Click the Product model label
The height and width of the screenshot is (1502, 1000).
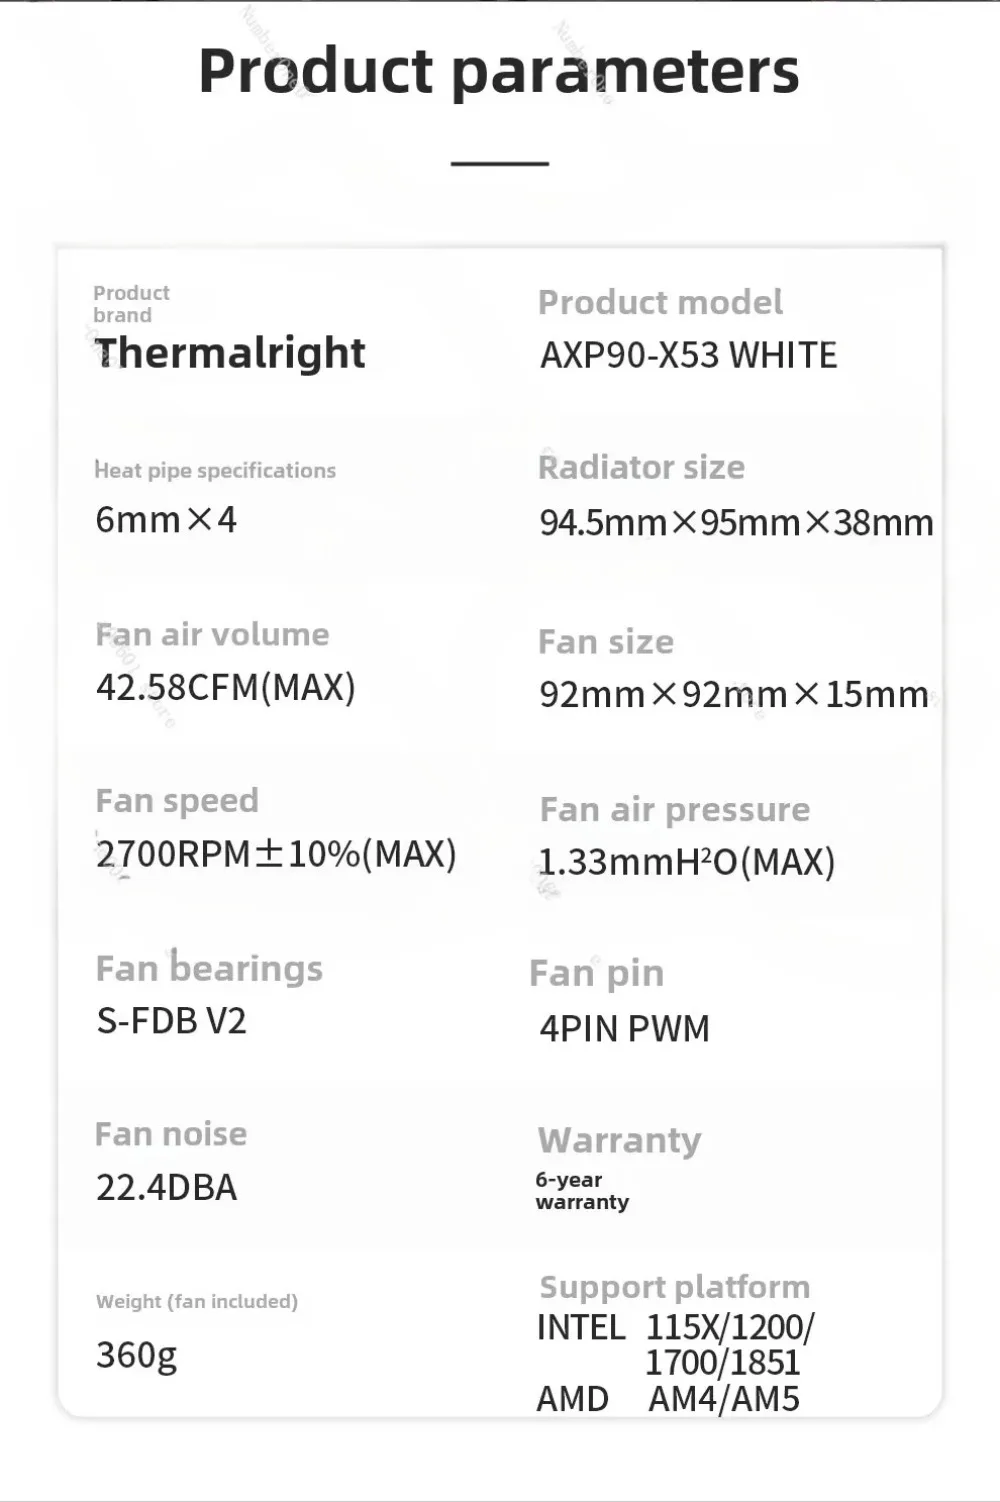coord(660,302)
